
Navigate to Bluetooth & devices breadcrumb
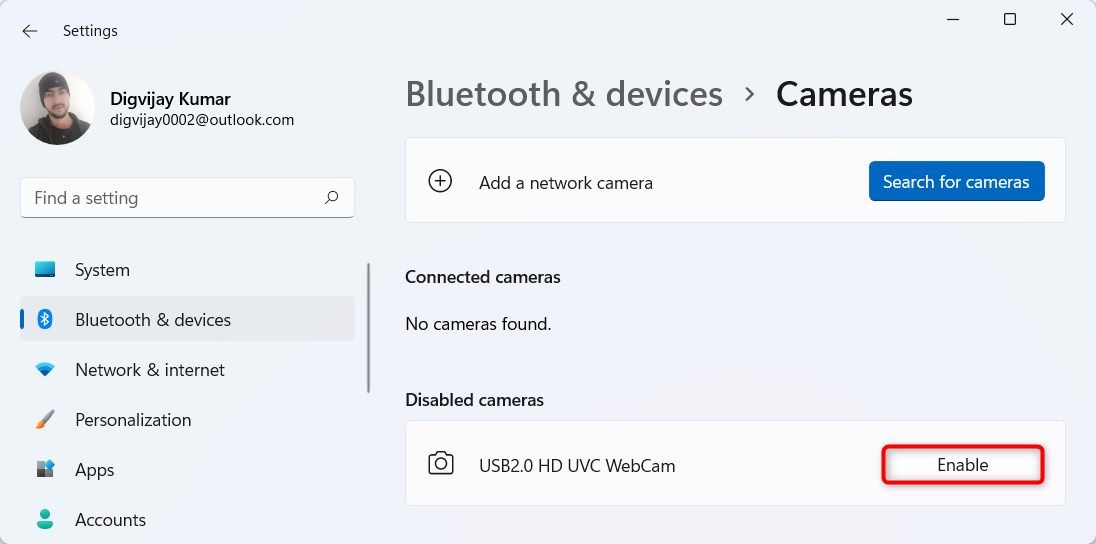click(563, 94)
